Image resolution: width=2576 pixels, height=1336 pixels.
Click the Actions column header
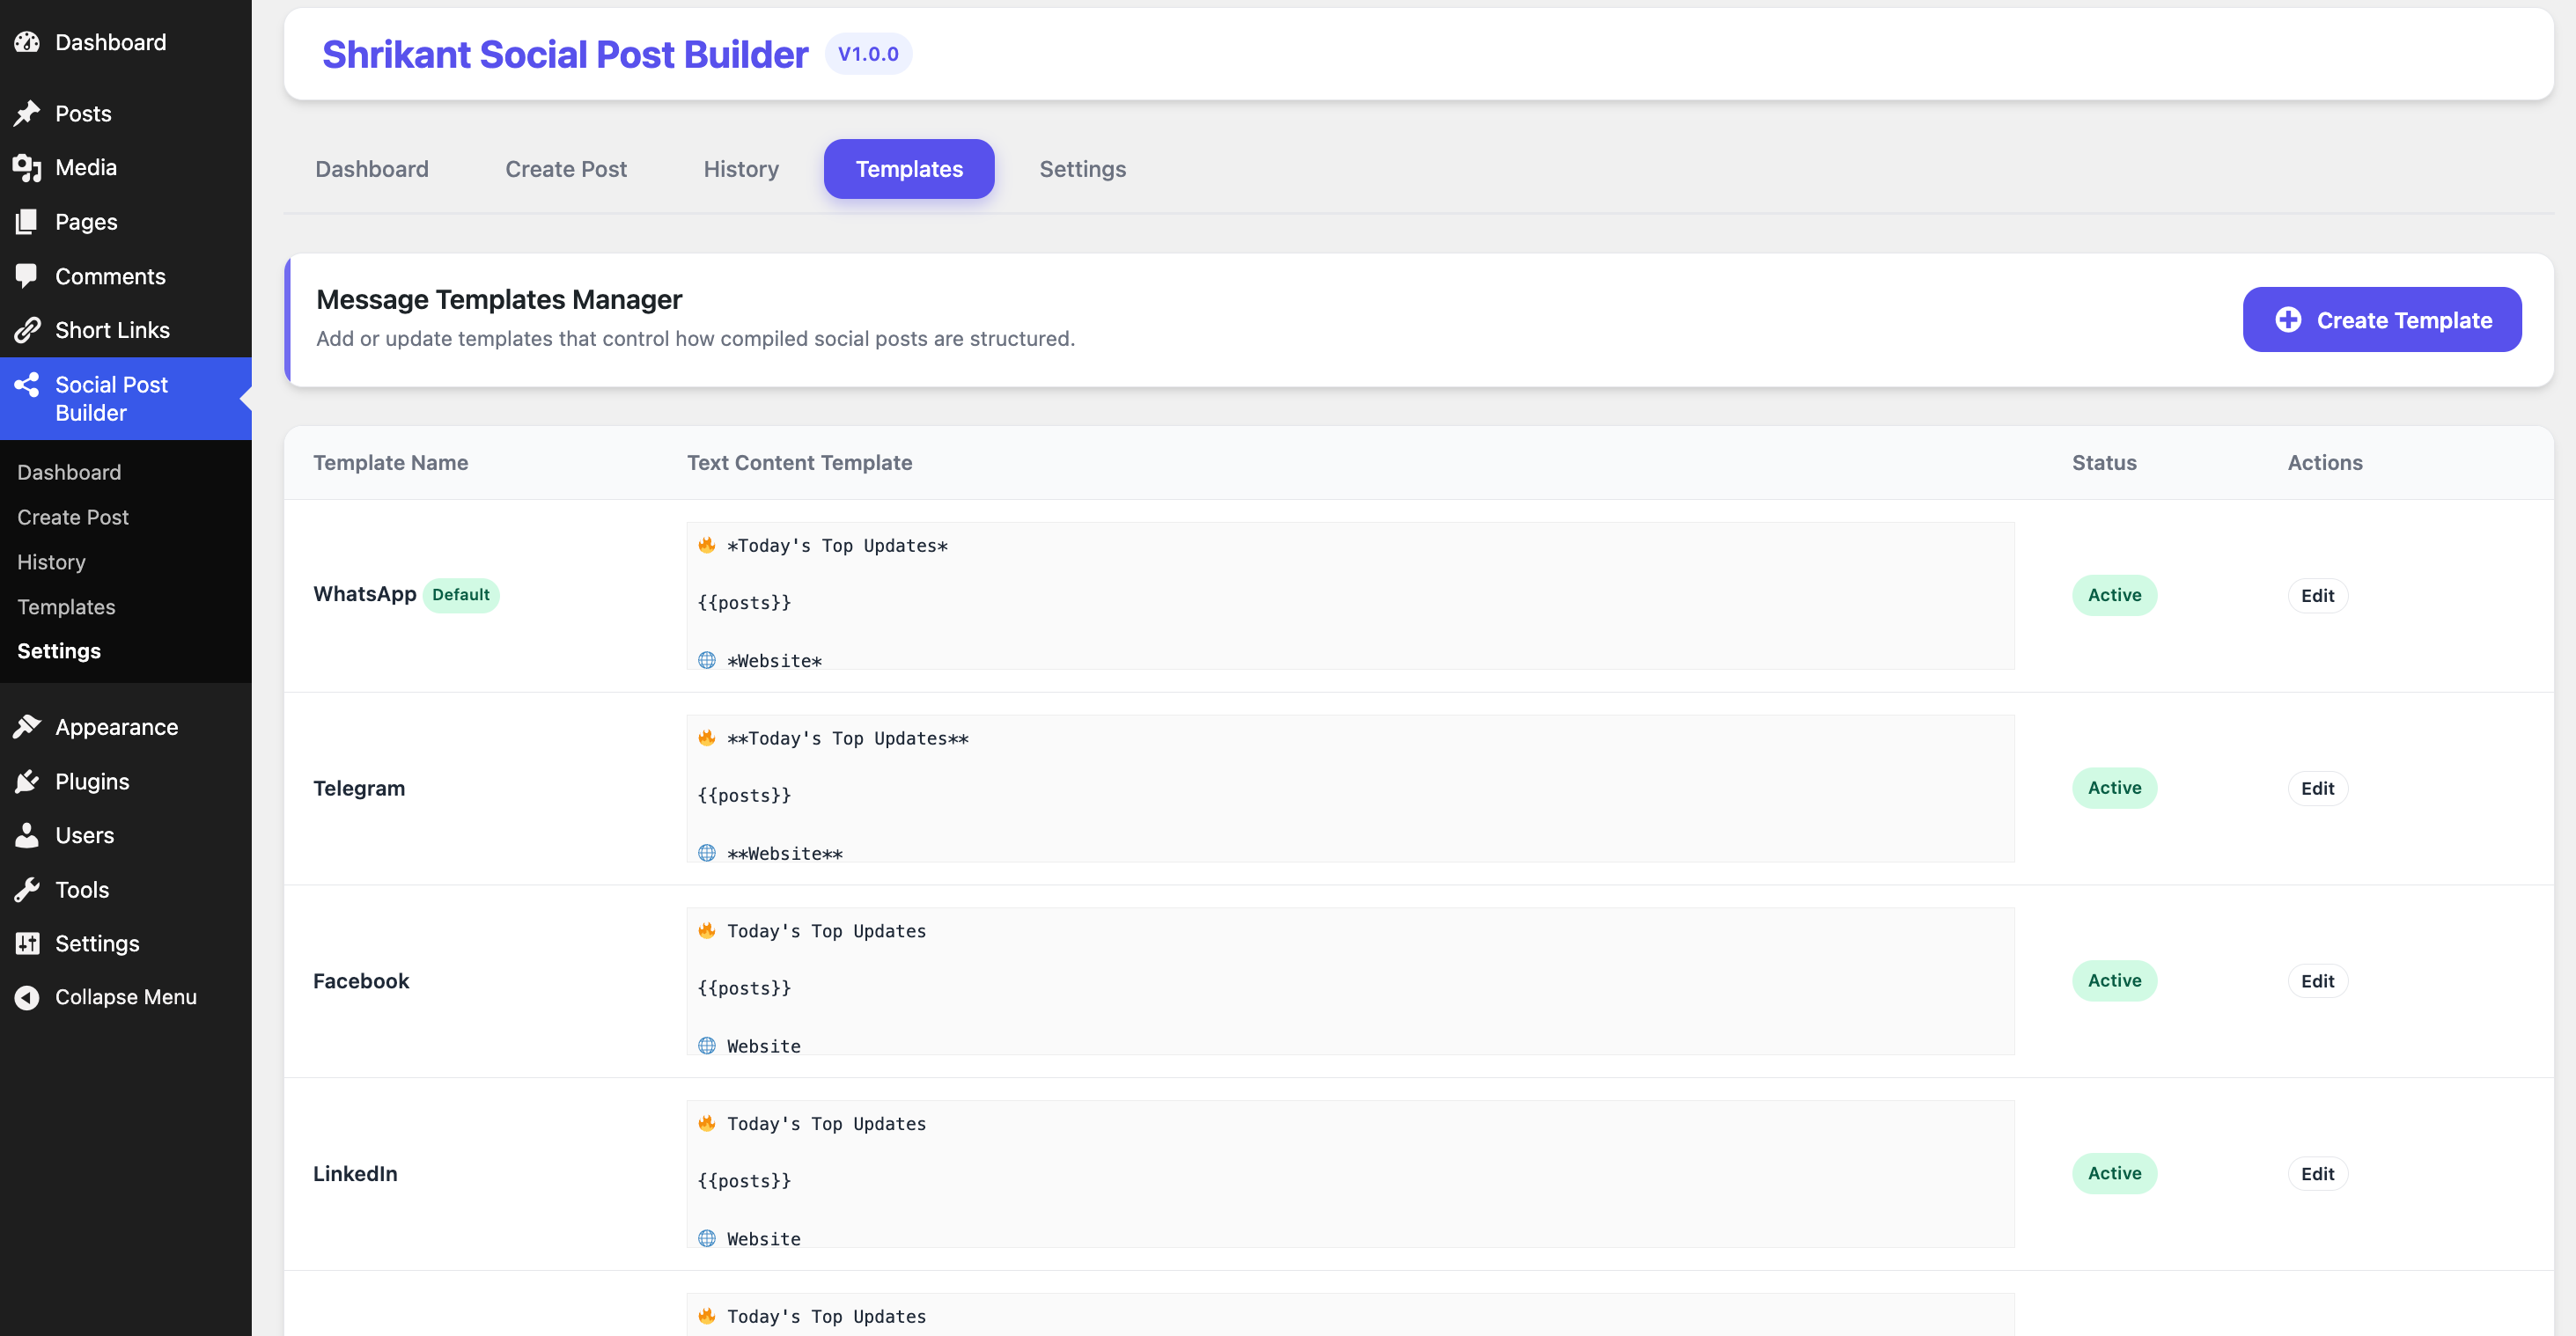tap(2325, 463)
